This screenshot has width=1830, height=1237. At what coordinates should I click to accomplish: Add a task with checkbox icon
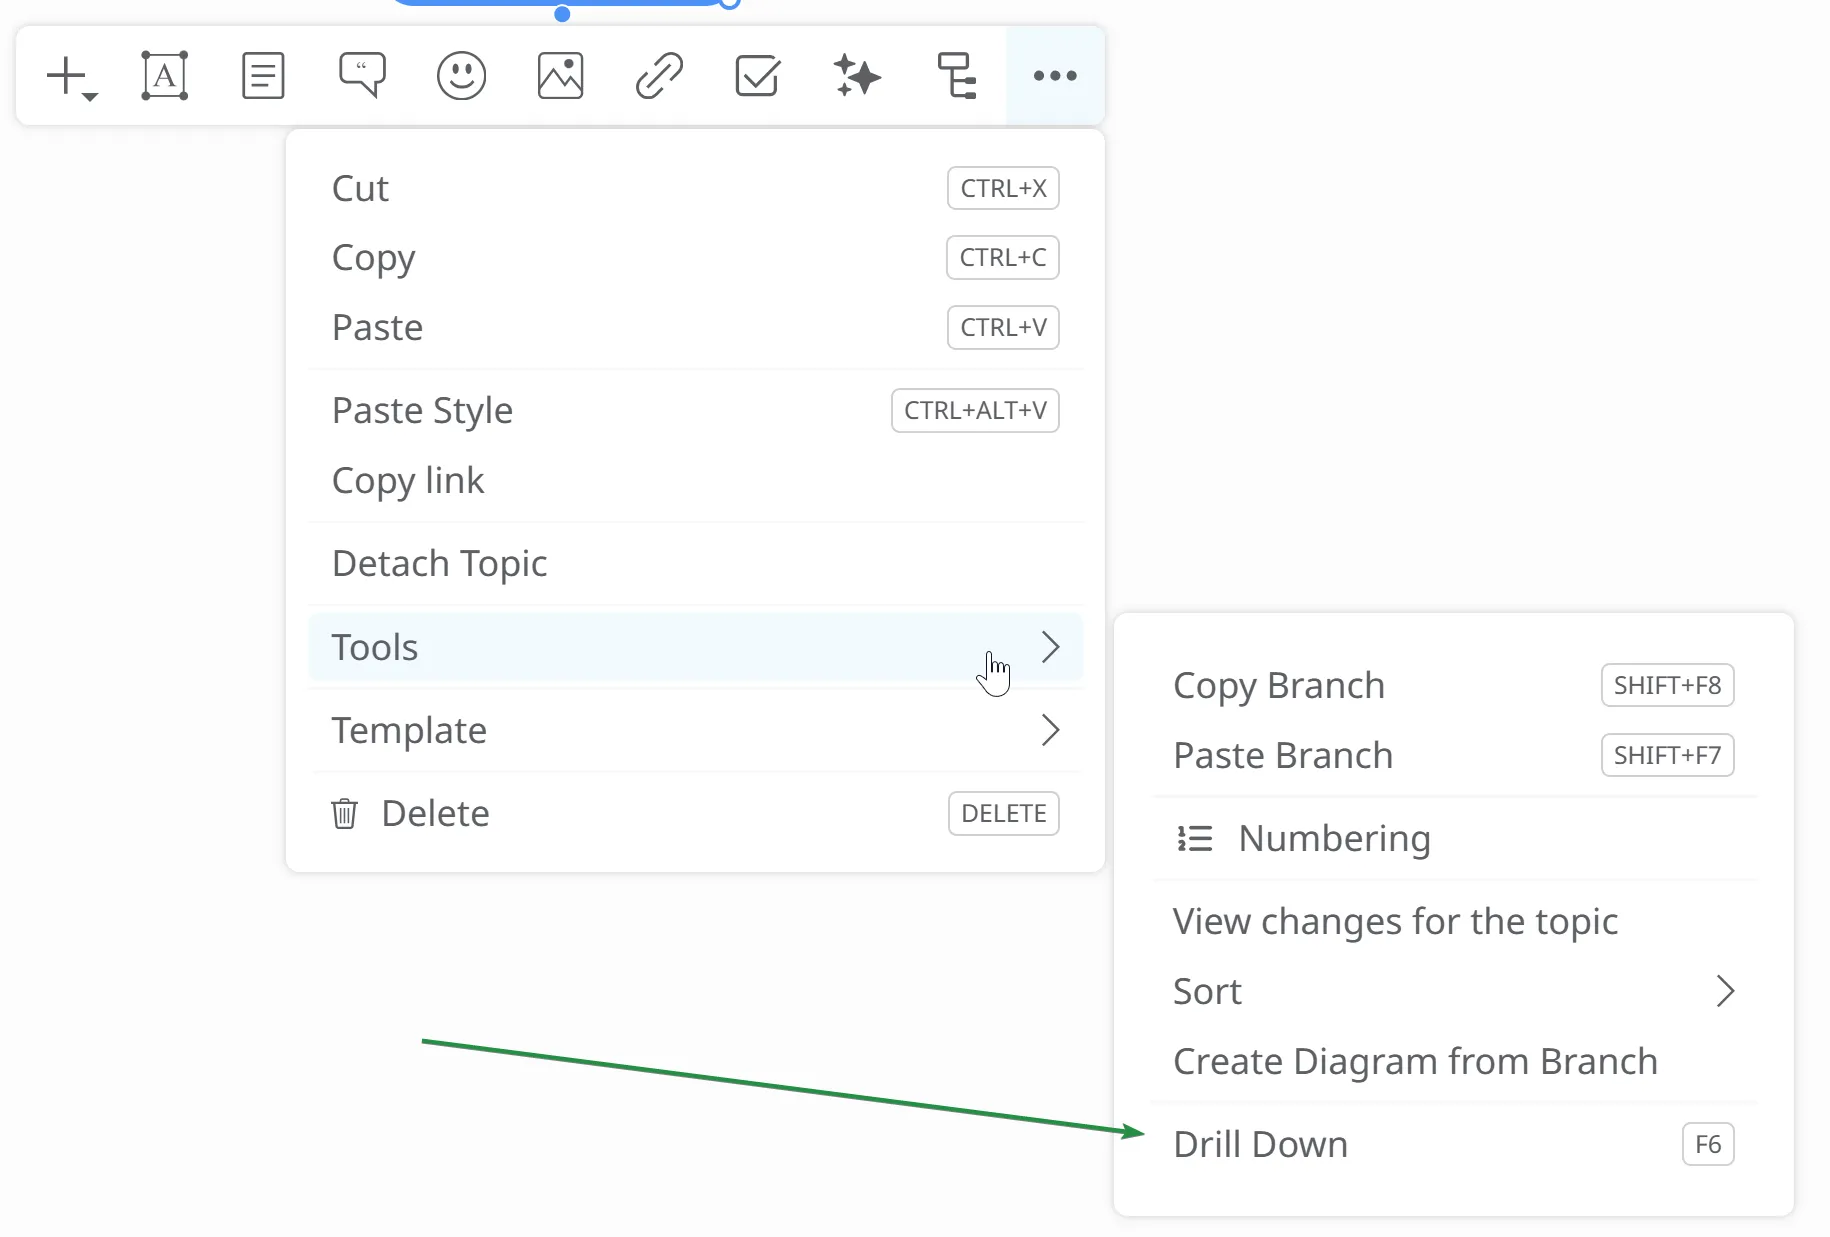coord(757,76)
